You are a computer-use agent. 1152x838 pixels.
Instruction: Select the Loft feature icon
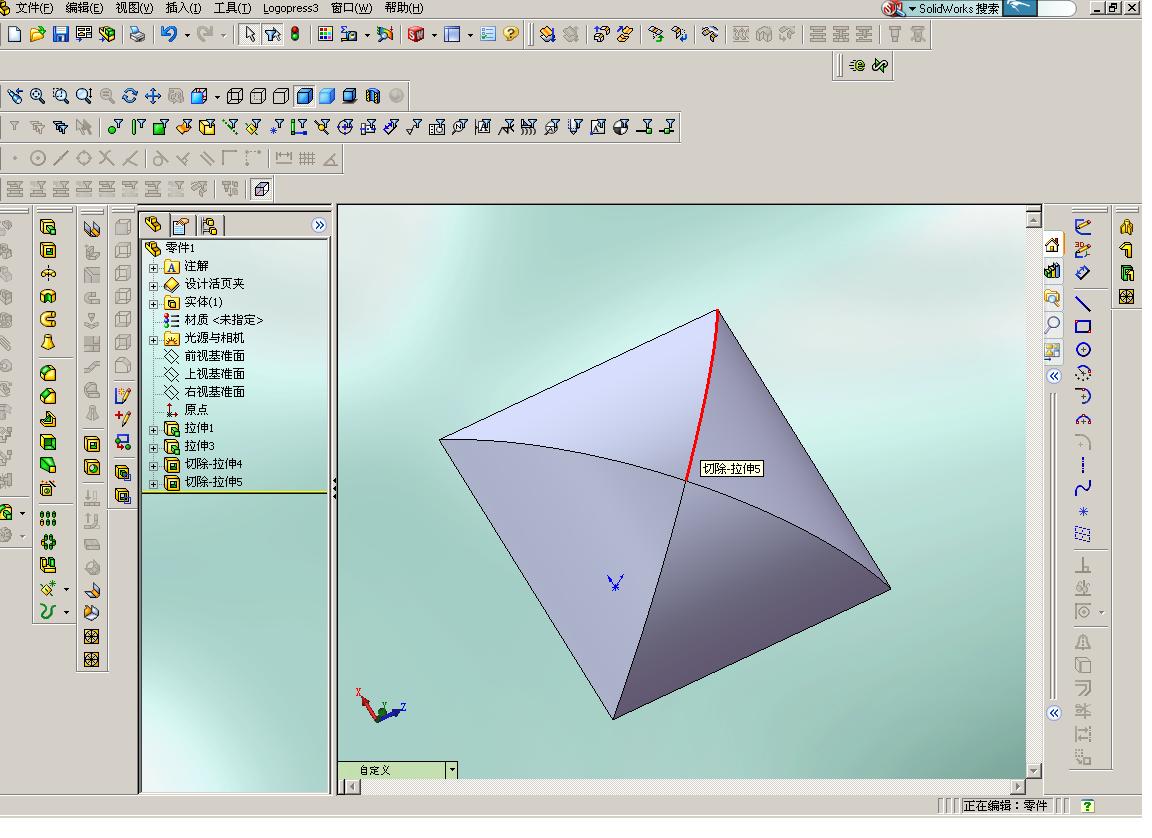click(48, 342)
